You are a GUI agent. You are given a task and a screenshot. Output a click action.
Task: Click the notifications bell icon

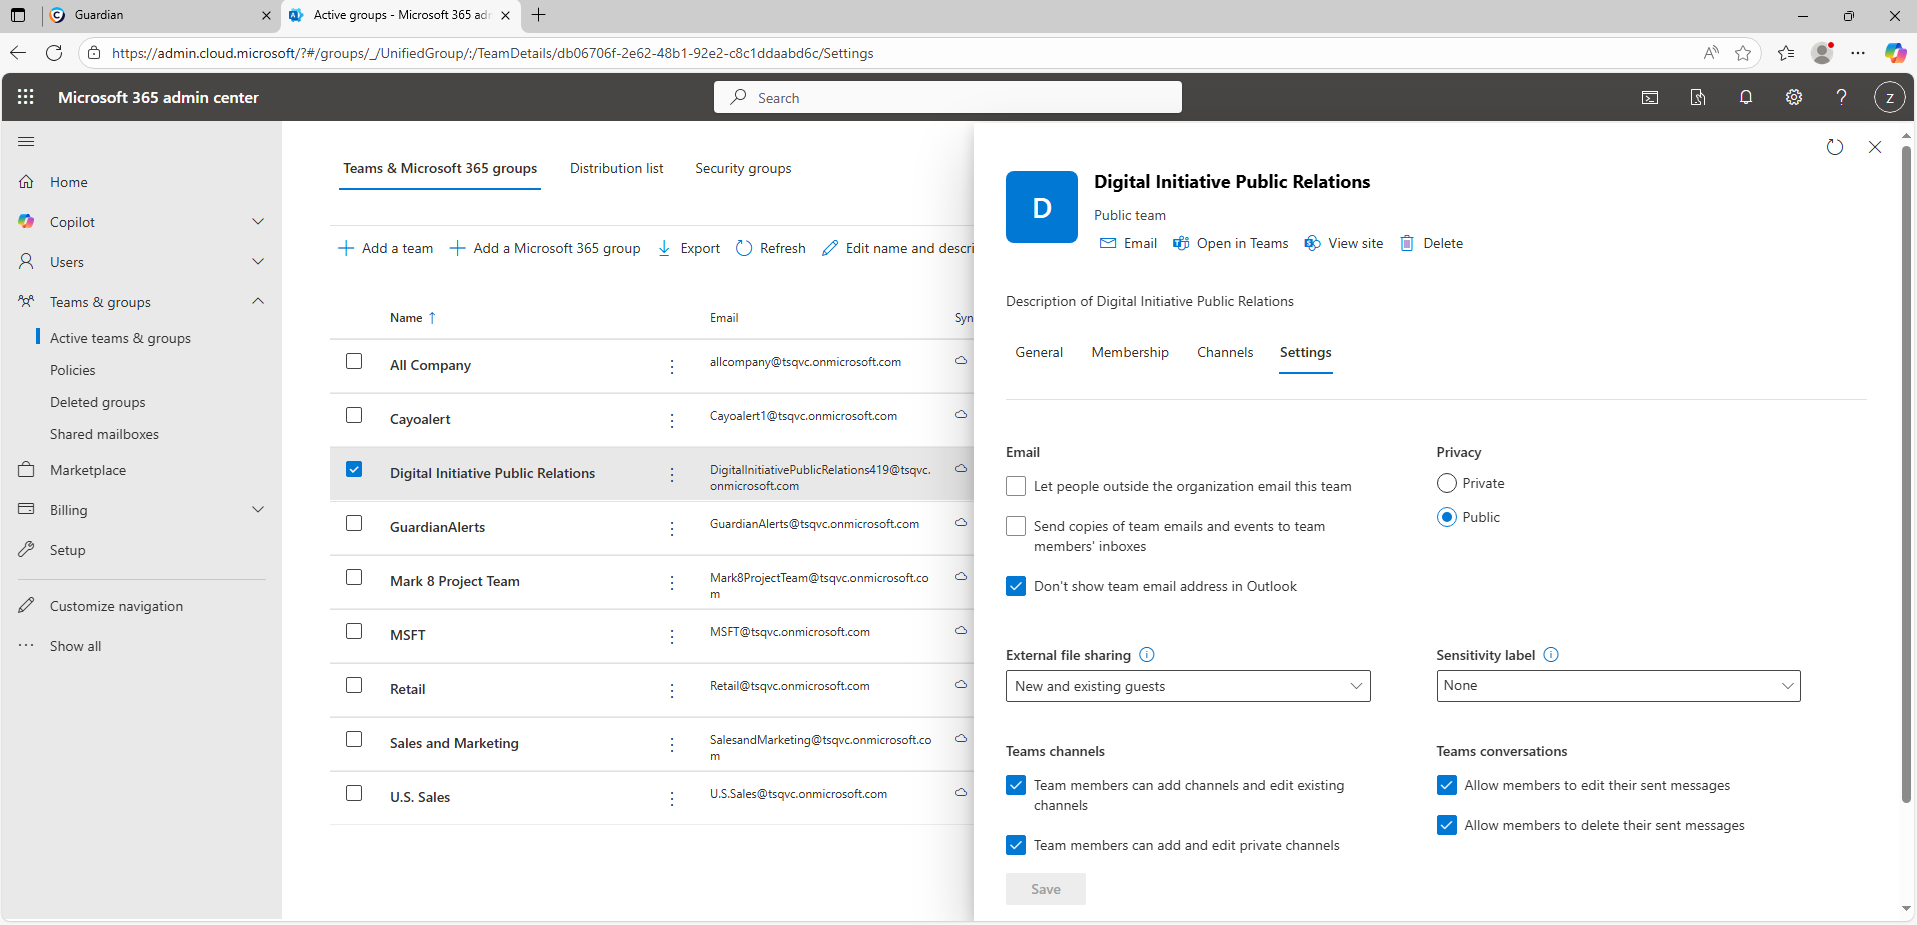[1745, 97]
